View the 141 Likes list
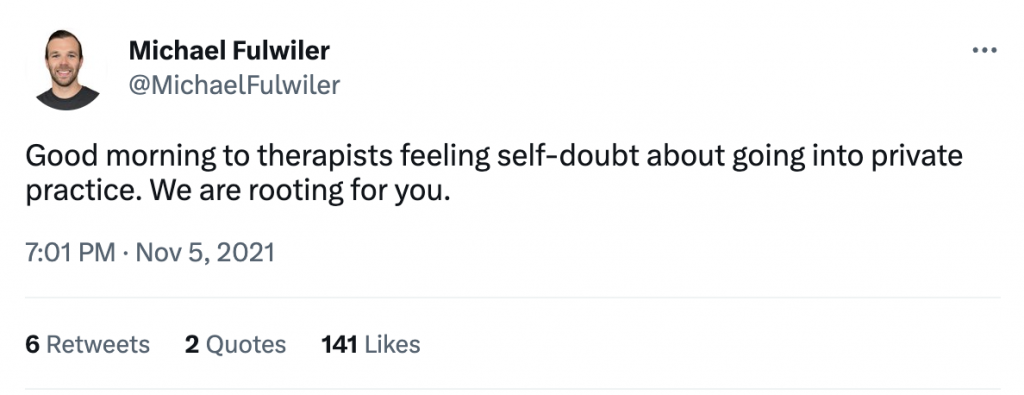 [x=370, y=344]
